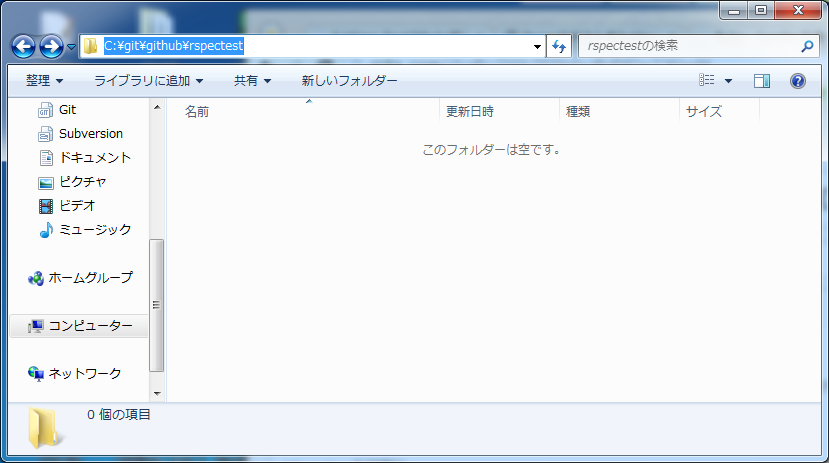Click navigation pane scrollbar up arrow
This screenshot has height=463, width=829.
pyautogui.click(x=157, y=107)
